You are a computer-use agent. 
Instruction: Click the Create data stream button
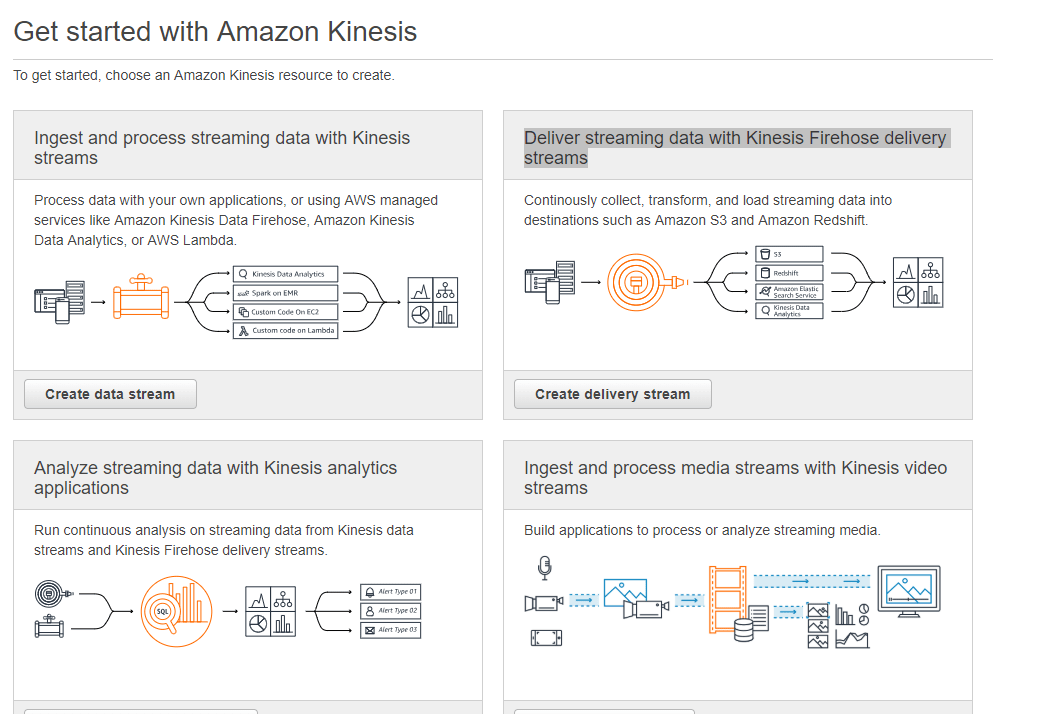tap(110, 394)
